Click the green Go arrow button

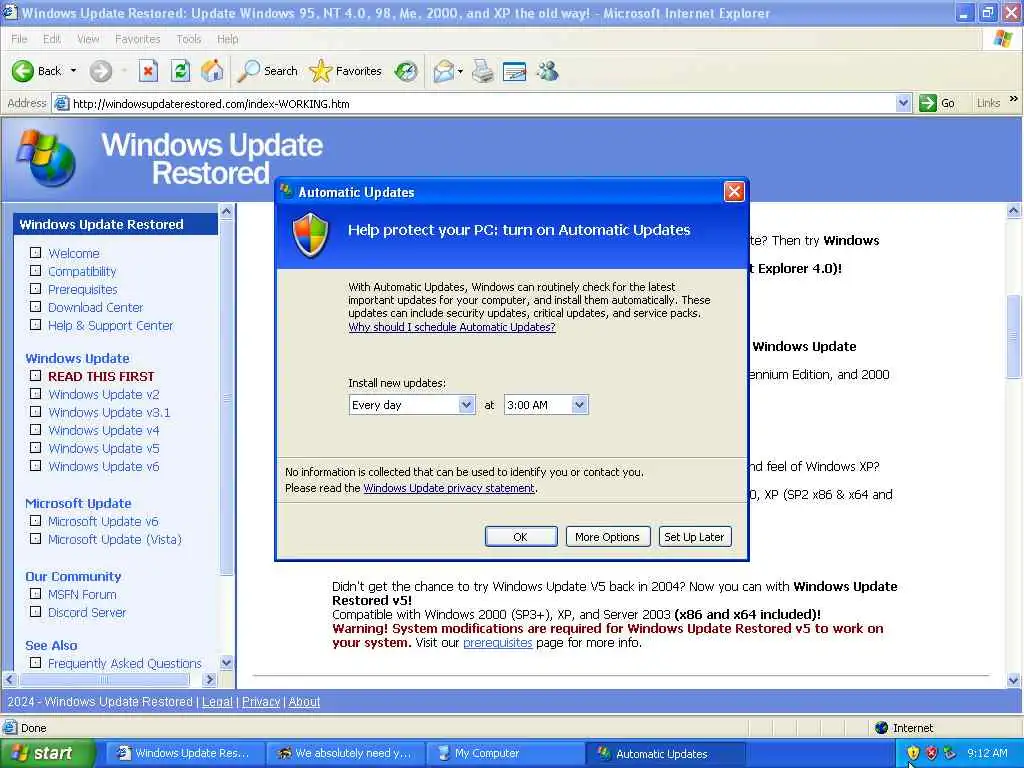click(927, 103)
